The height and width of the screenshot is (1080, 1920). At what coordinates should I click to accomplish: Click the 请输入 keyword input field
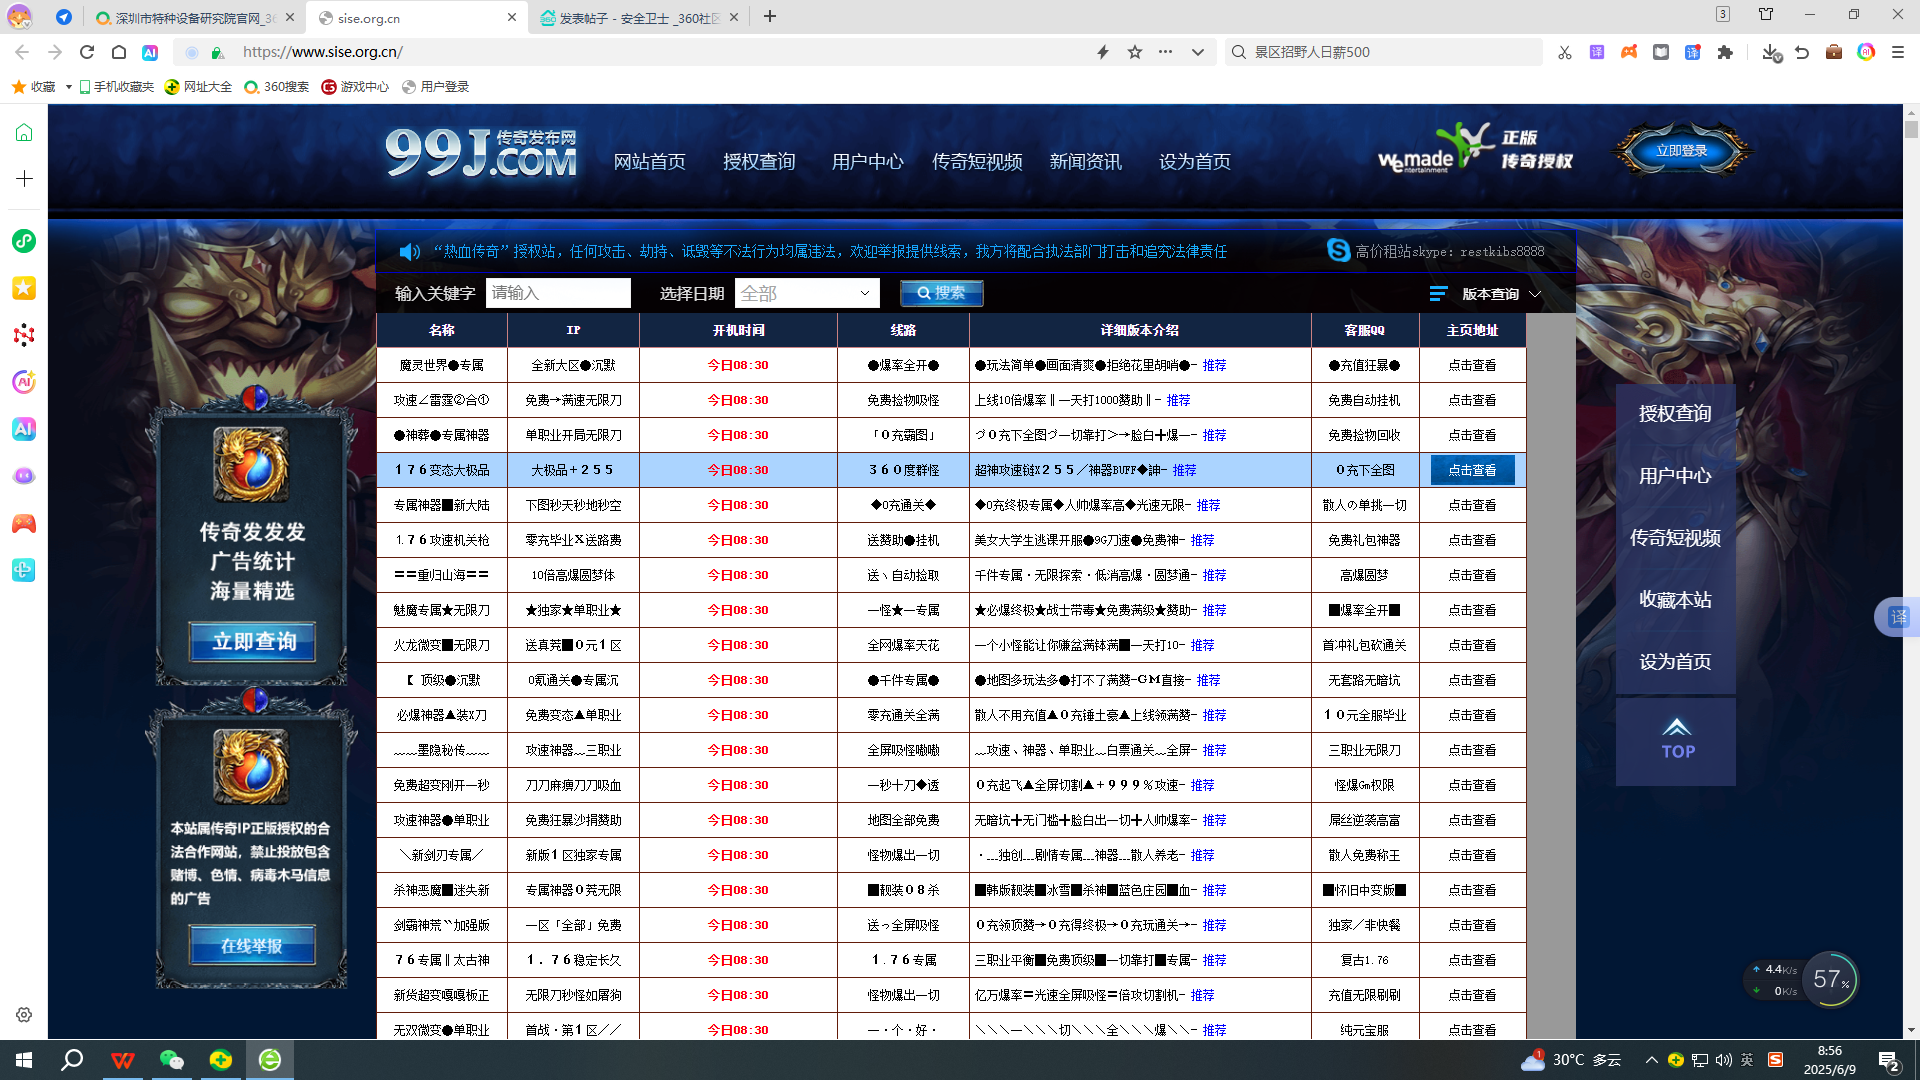(557, 293)
